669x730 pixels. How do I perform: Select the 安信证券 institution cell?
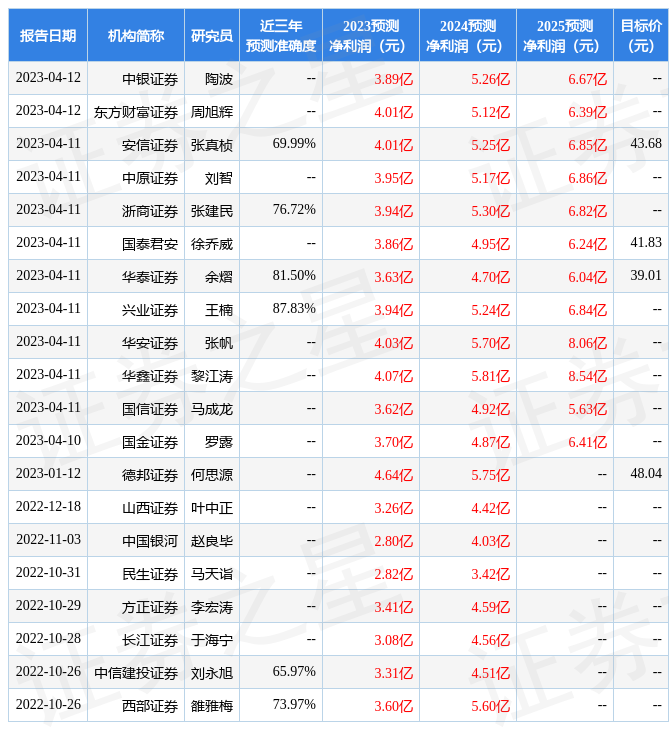[136, 145]
